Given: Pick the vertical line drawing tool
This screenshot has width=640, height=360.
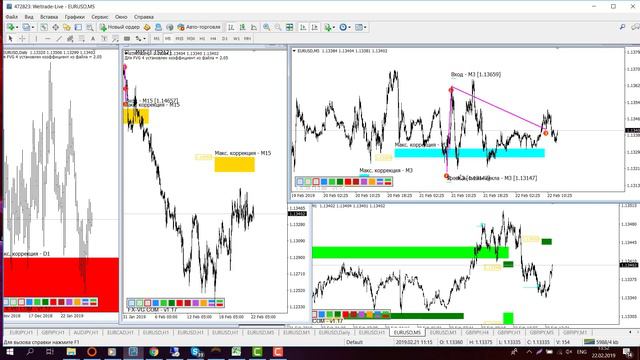Looking at the screenshot, I should [36, 39].
